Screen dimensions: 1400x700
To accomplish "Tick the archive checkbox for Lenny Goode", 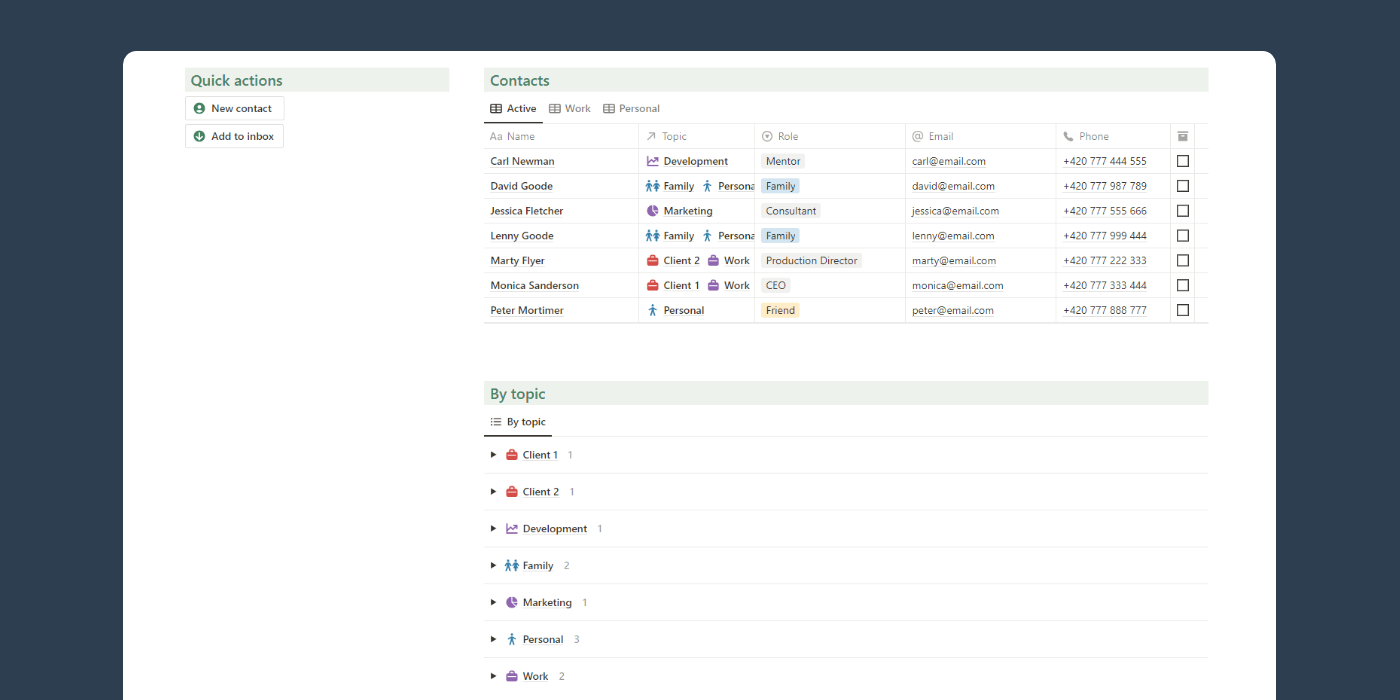I will point(1183,236).
